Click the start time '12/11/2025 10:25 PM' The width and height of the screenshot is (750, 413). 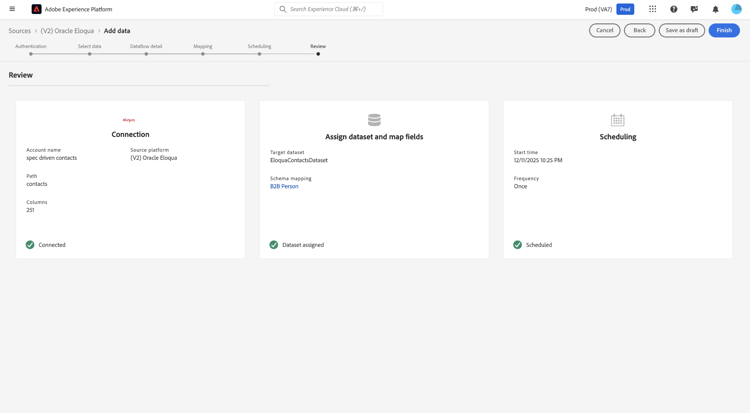(538, 160)
